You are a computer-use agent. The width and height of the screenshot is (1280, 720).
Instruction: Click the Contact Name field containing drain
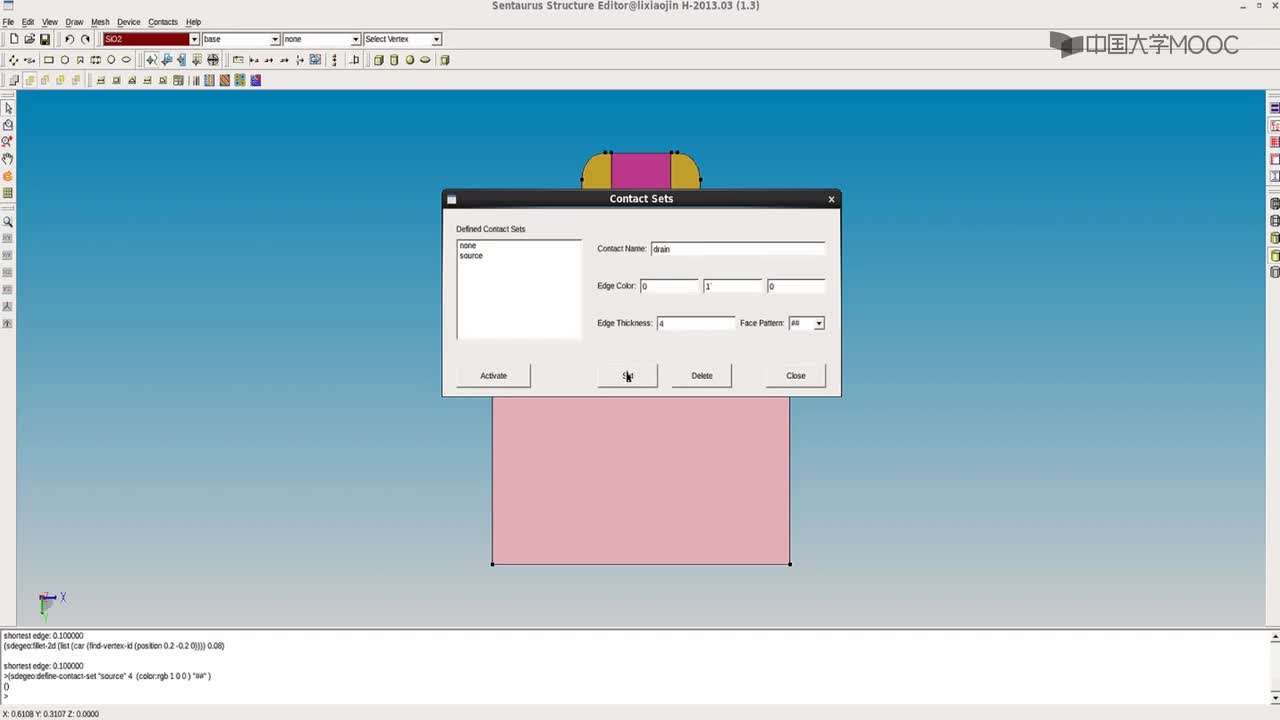click(738, 248)
